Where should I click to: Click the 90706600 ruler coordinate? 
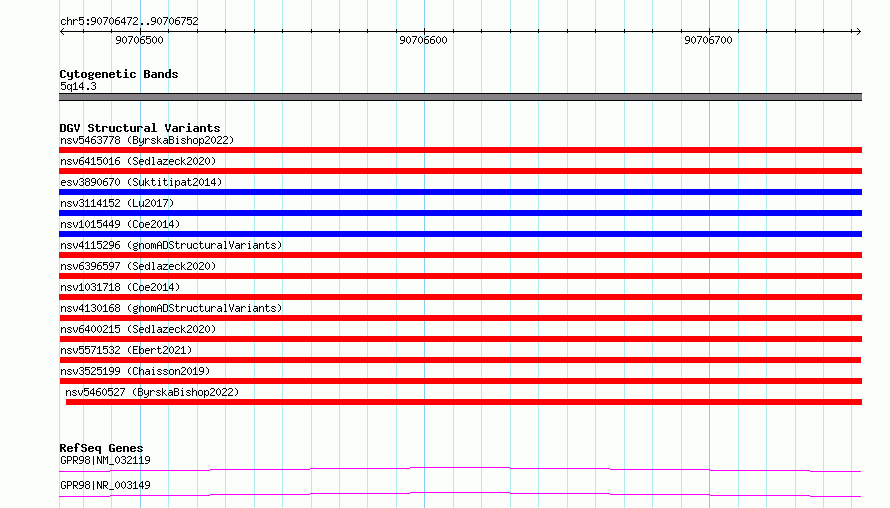pyautogui.click(x=423, y=40)
